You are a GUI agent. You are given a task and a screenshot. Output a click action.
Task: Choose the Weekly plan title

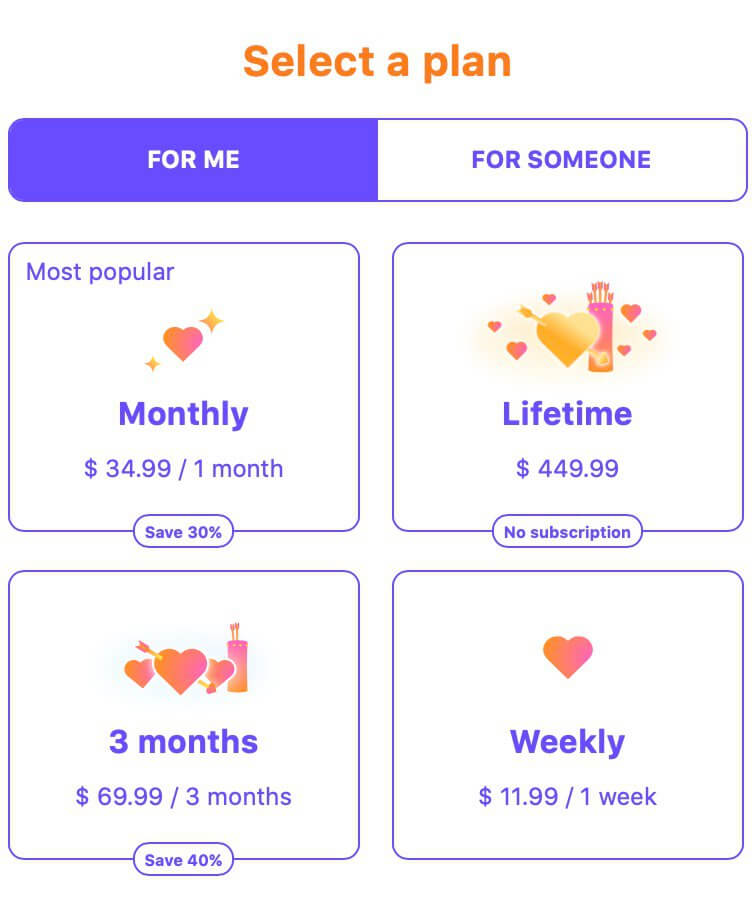click(568, 743)
